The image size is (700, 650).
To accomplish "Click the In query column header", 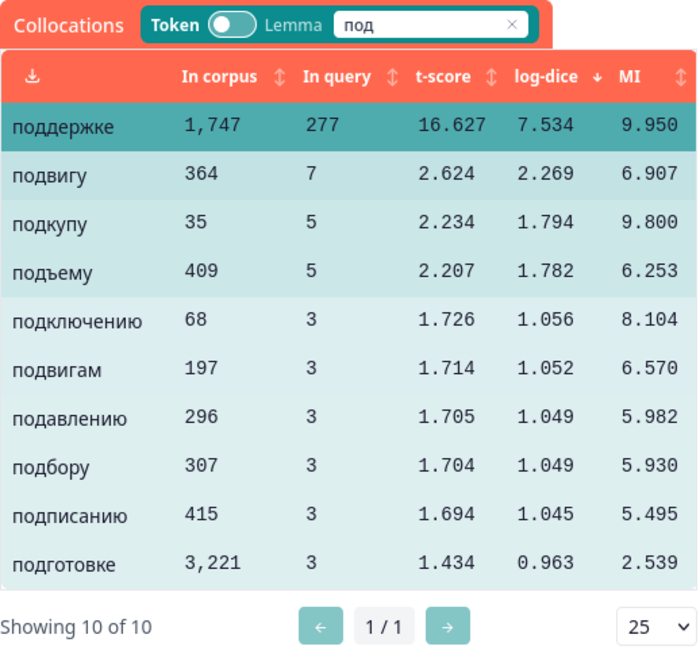I will coord(337,77).
